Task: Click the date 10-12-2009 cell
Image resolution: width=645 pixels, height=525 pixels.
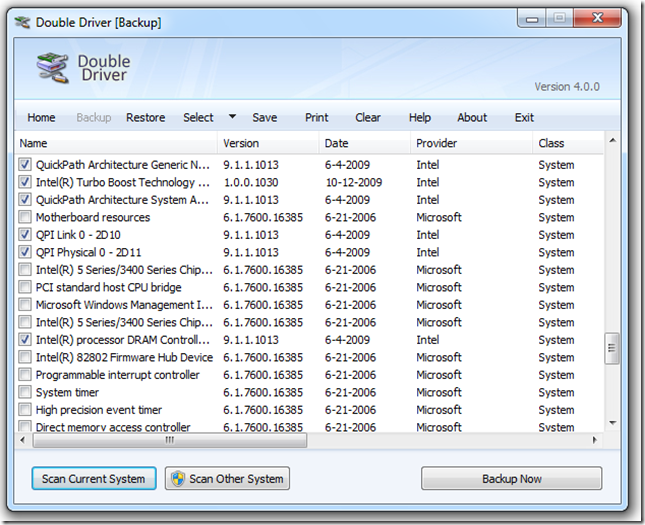Action: pos(354,182)
